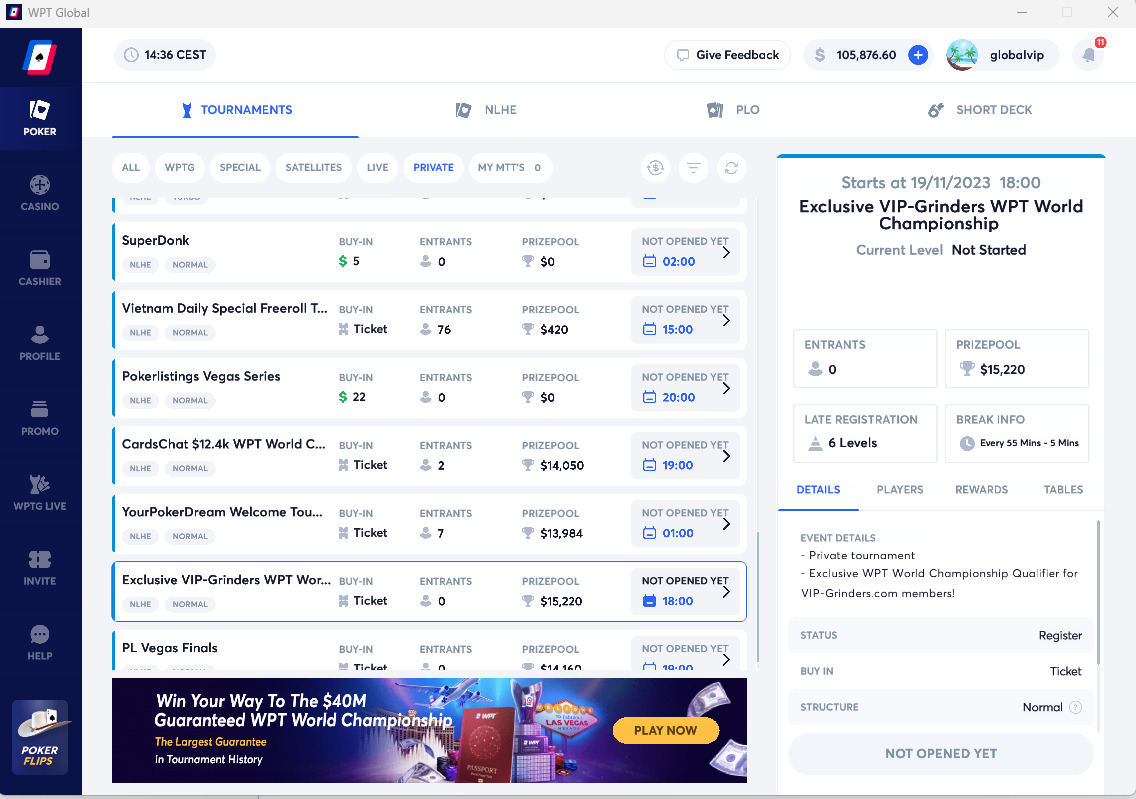
Task: Click the Give Feedback button
Action: click(x=727, y=55)
